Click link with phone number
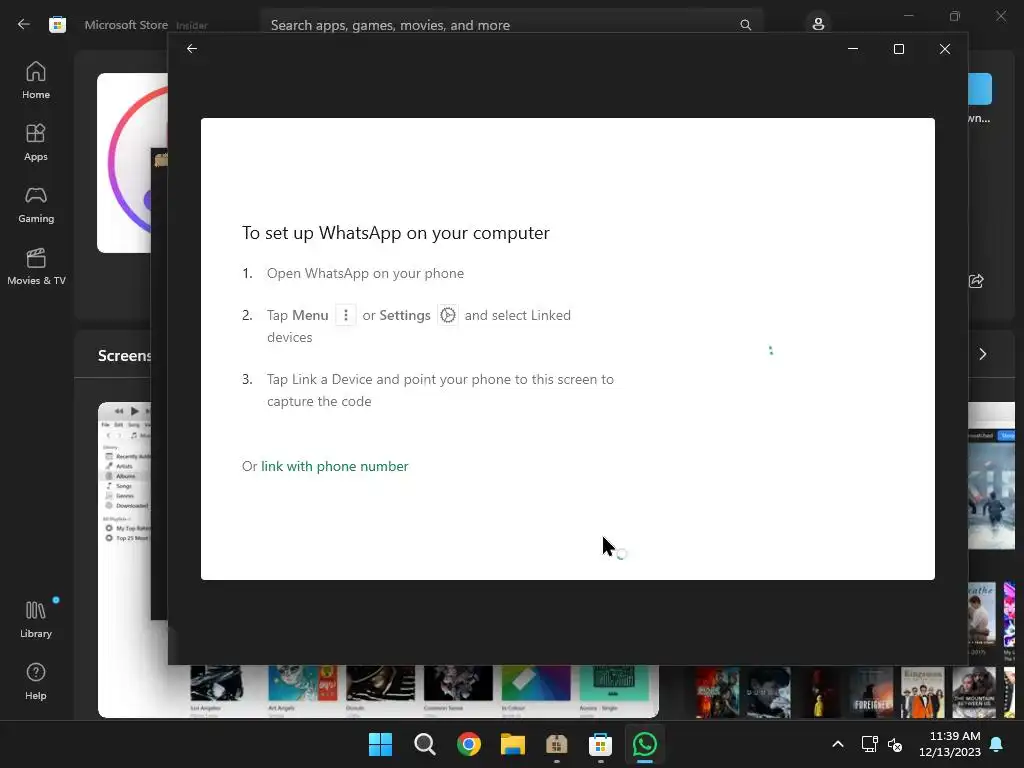 point(334,466)
